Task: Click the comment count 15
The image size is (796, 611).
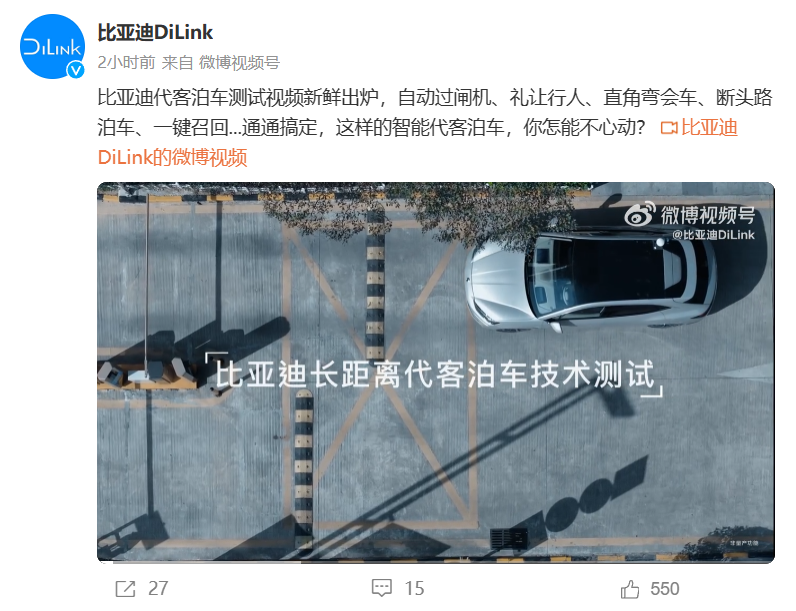Action: 414,589
